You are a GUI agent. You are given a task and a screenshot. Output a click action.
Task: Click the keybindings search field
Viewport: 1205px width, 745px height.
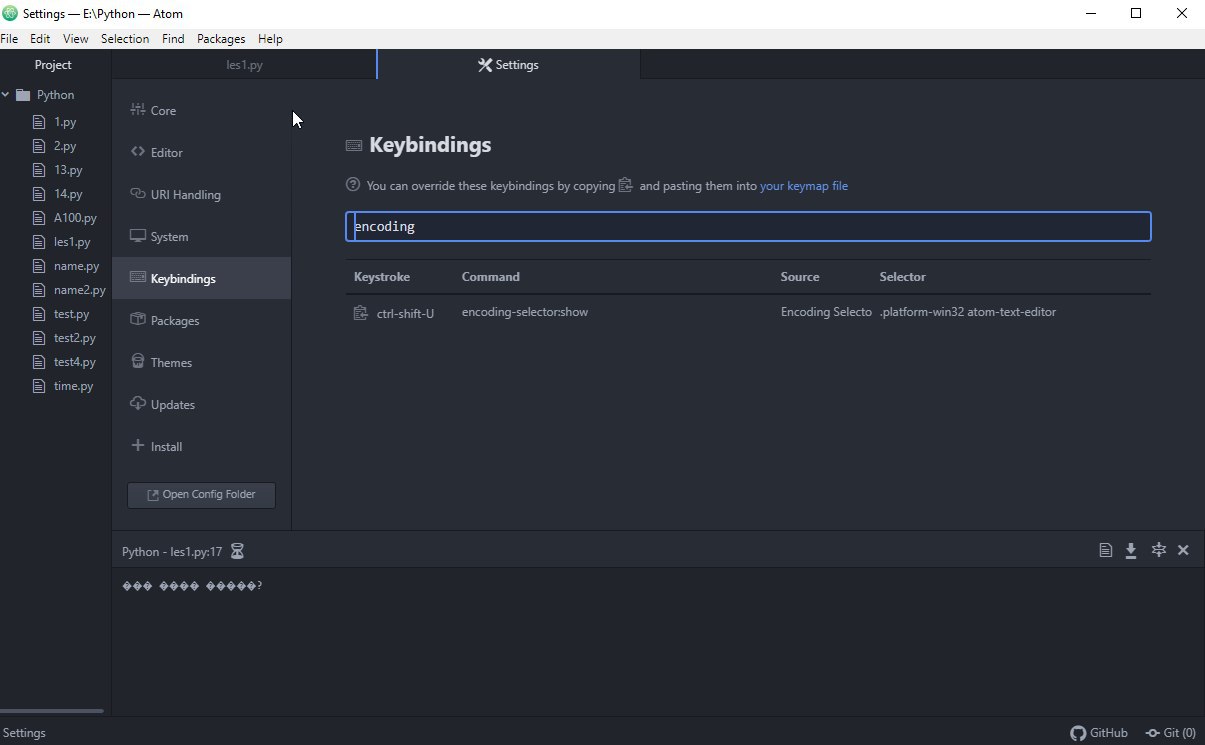[748, 227]
